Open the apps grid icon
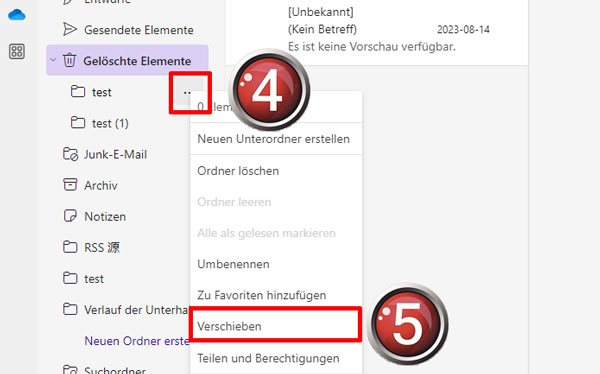 click(x=17, y=51)
